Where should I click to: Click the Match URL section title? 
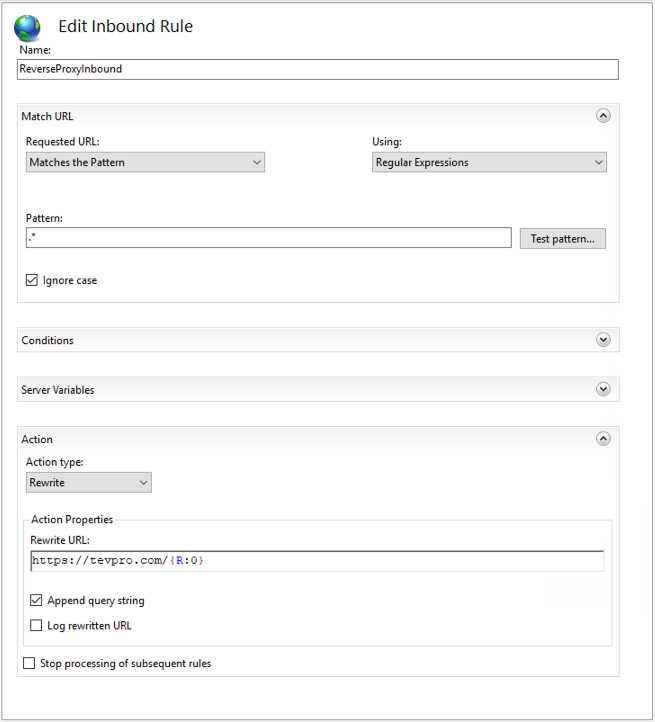tap(47, 116)
